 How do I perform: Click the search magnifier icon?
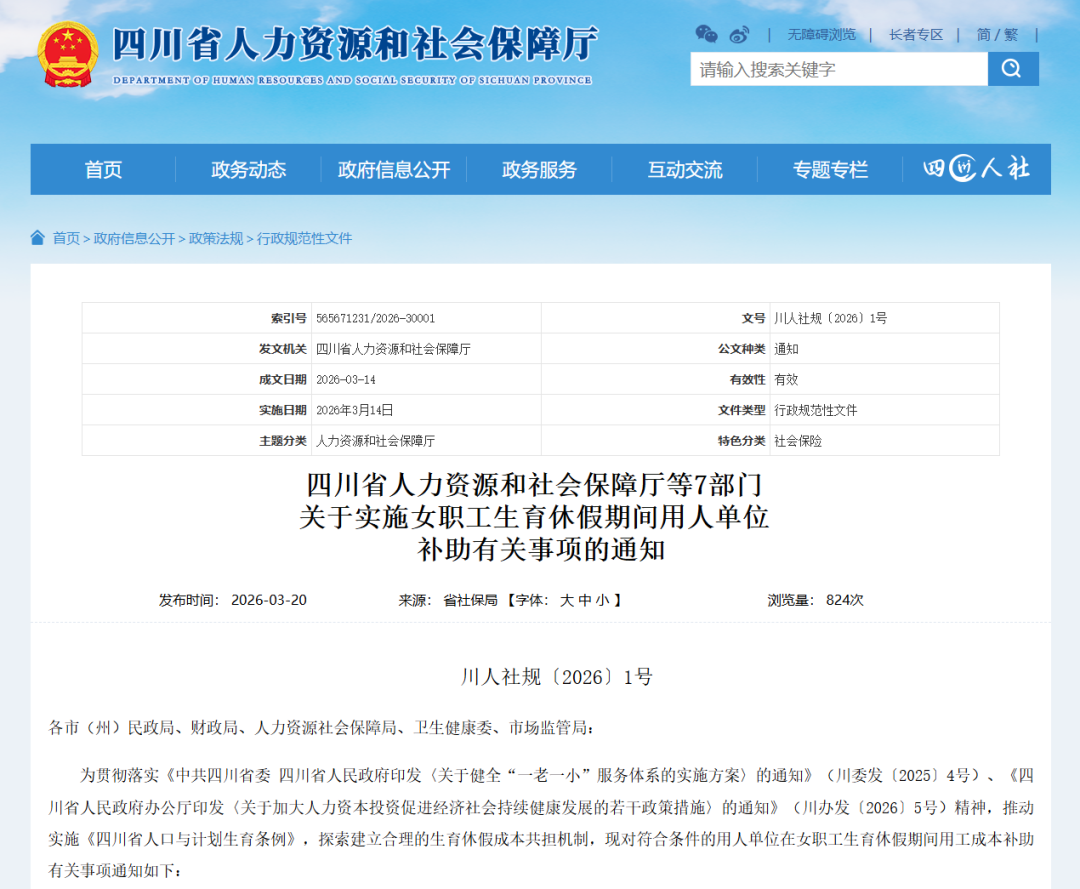coord(1013,69)
